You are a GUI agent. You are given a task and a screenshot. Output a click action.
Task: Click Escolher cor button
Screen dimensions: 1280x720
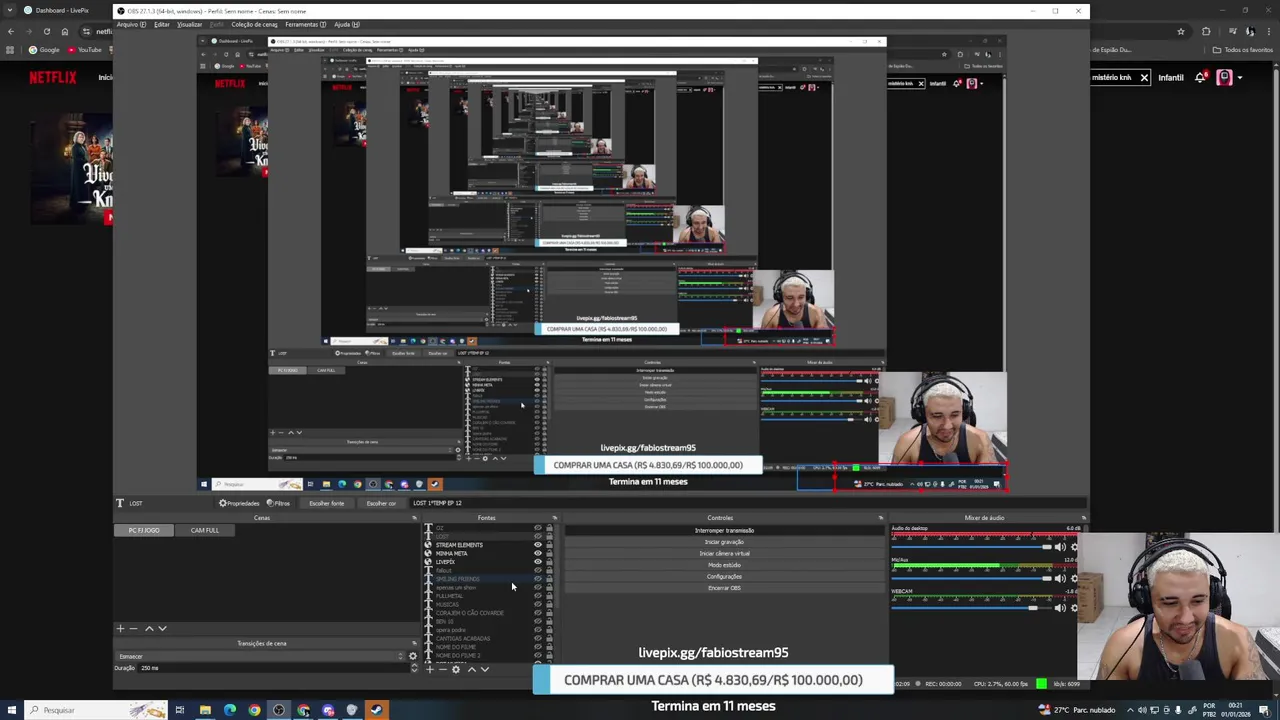click(381, 503)
